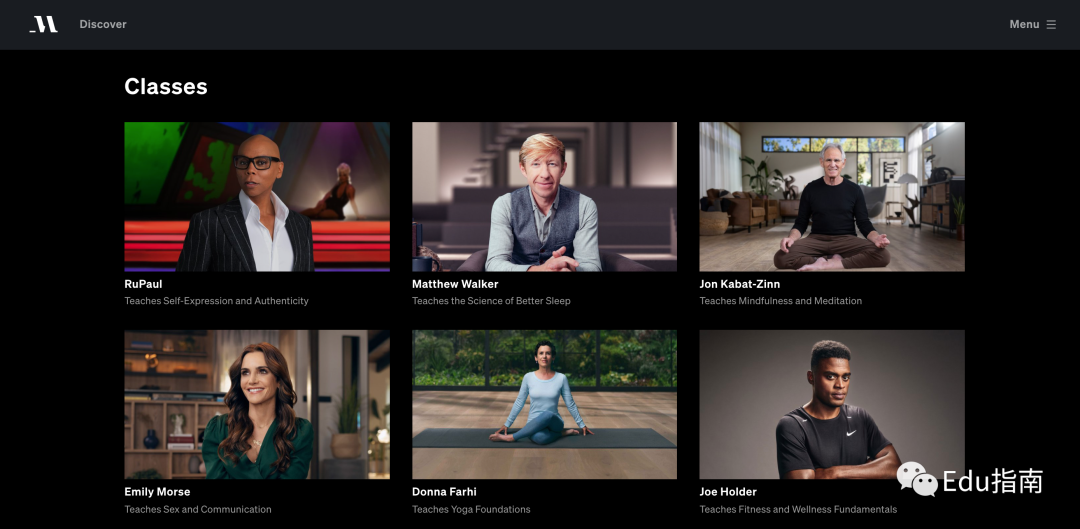1080x529 pixels.
Task: Click the Joe Holder instructor name
Action: [728, 492]
